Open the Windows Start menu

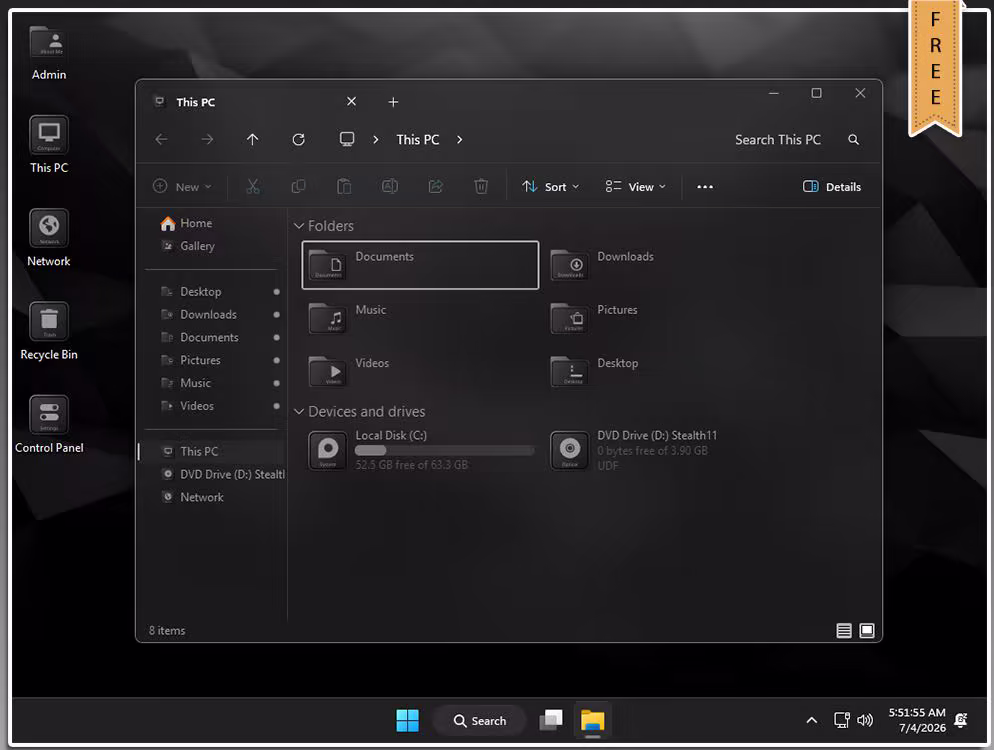pyautogui.click(x=407, y=720)
